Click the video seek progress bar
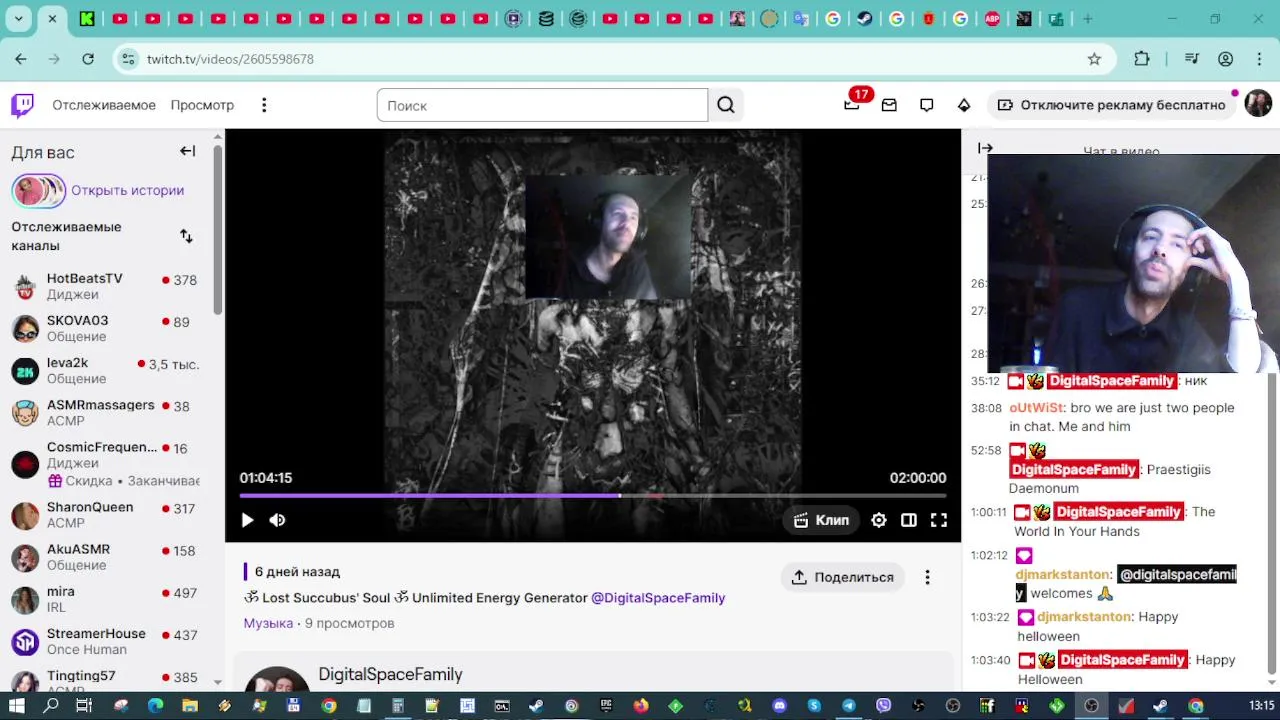The width and height of the screenshot is (1280, 720). pos(593,495)
